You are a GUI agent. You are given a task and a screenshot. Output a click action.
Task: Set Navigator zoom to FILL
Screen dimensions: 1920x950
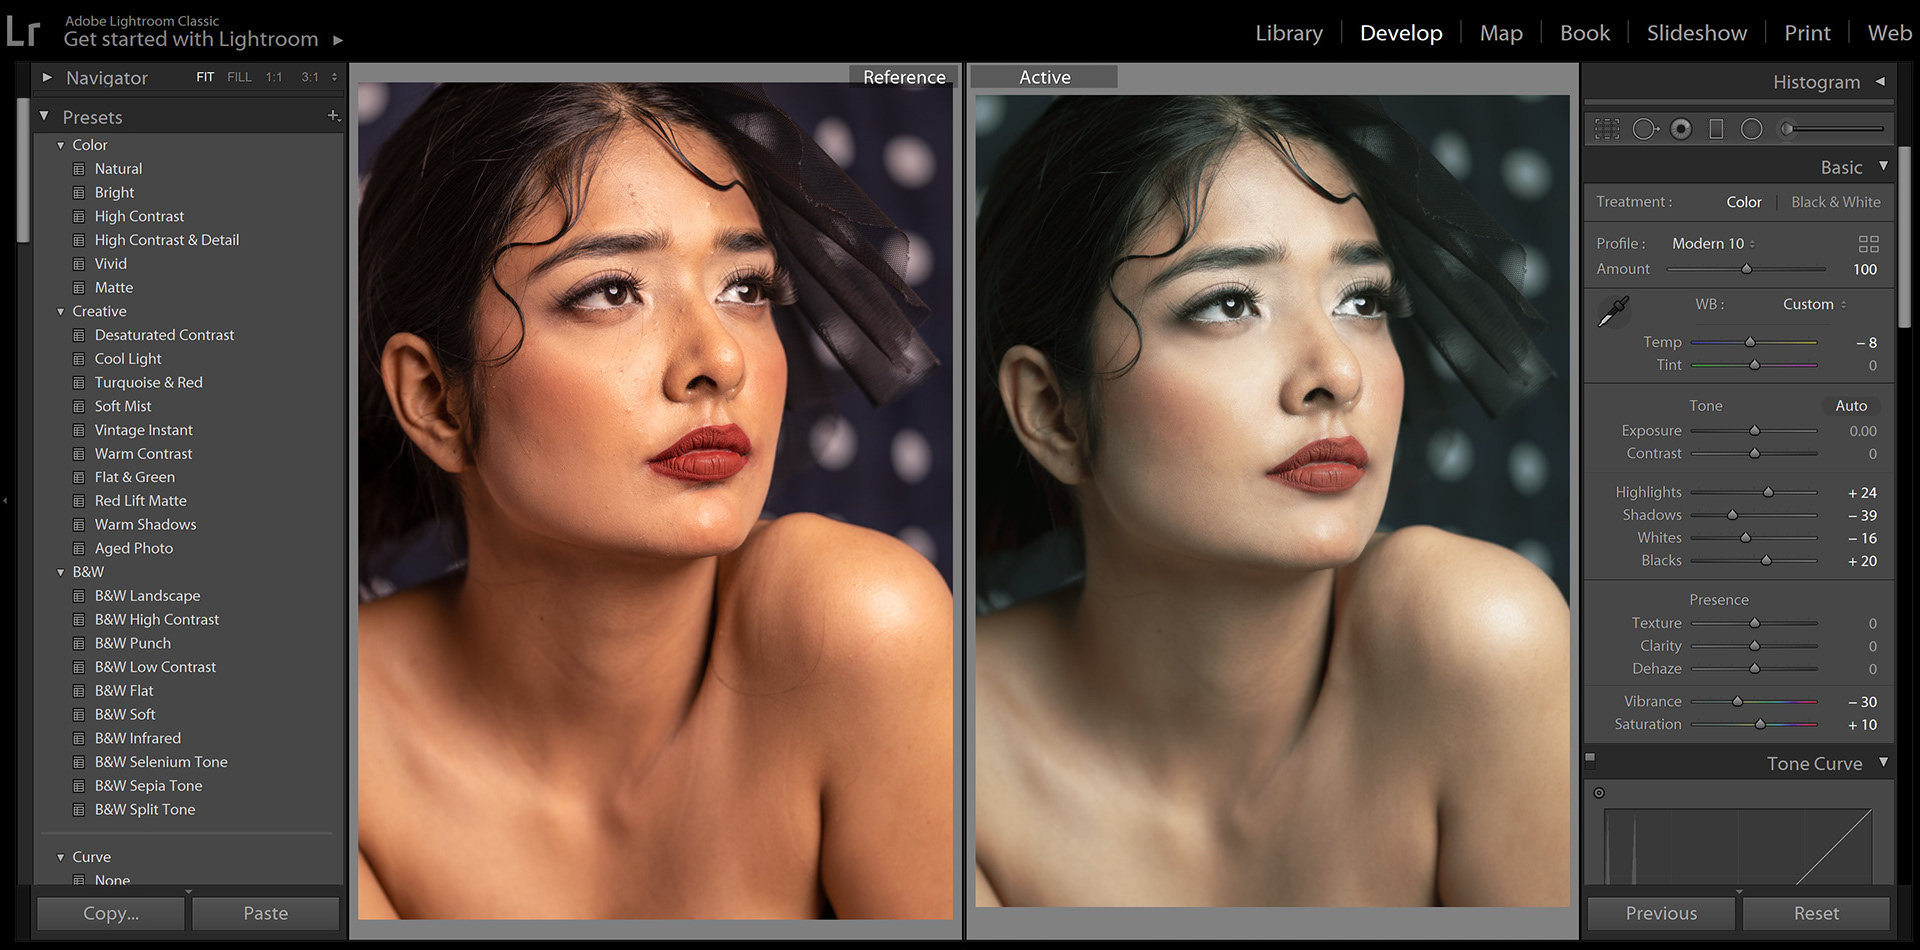pos(239,77)
